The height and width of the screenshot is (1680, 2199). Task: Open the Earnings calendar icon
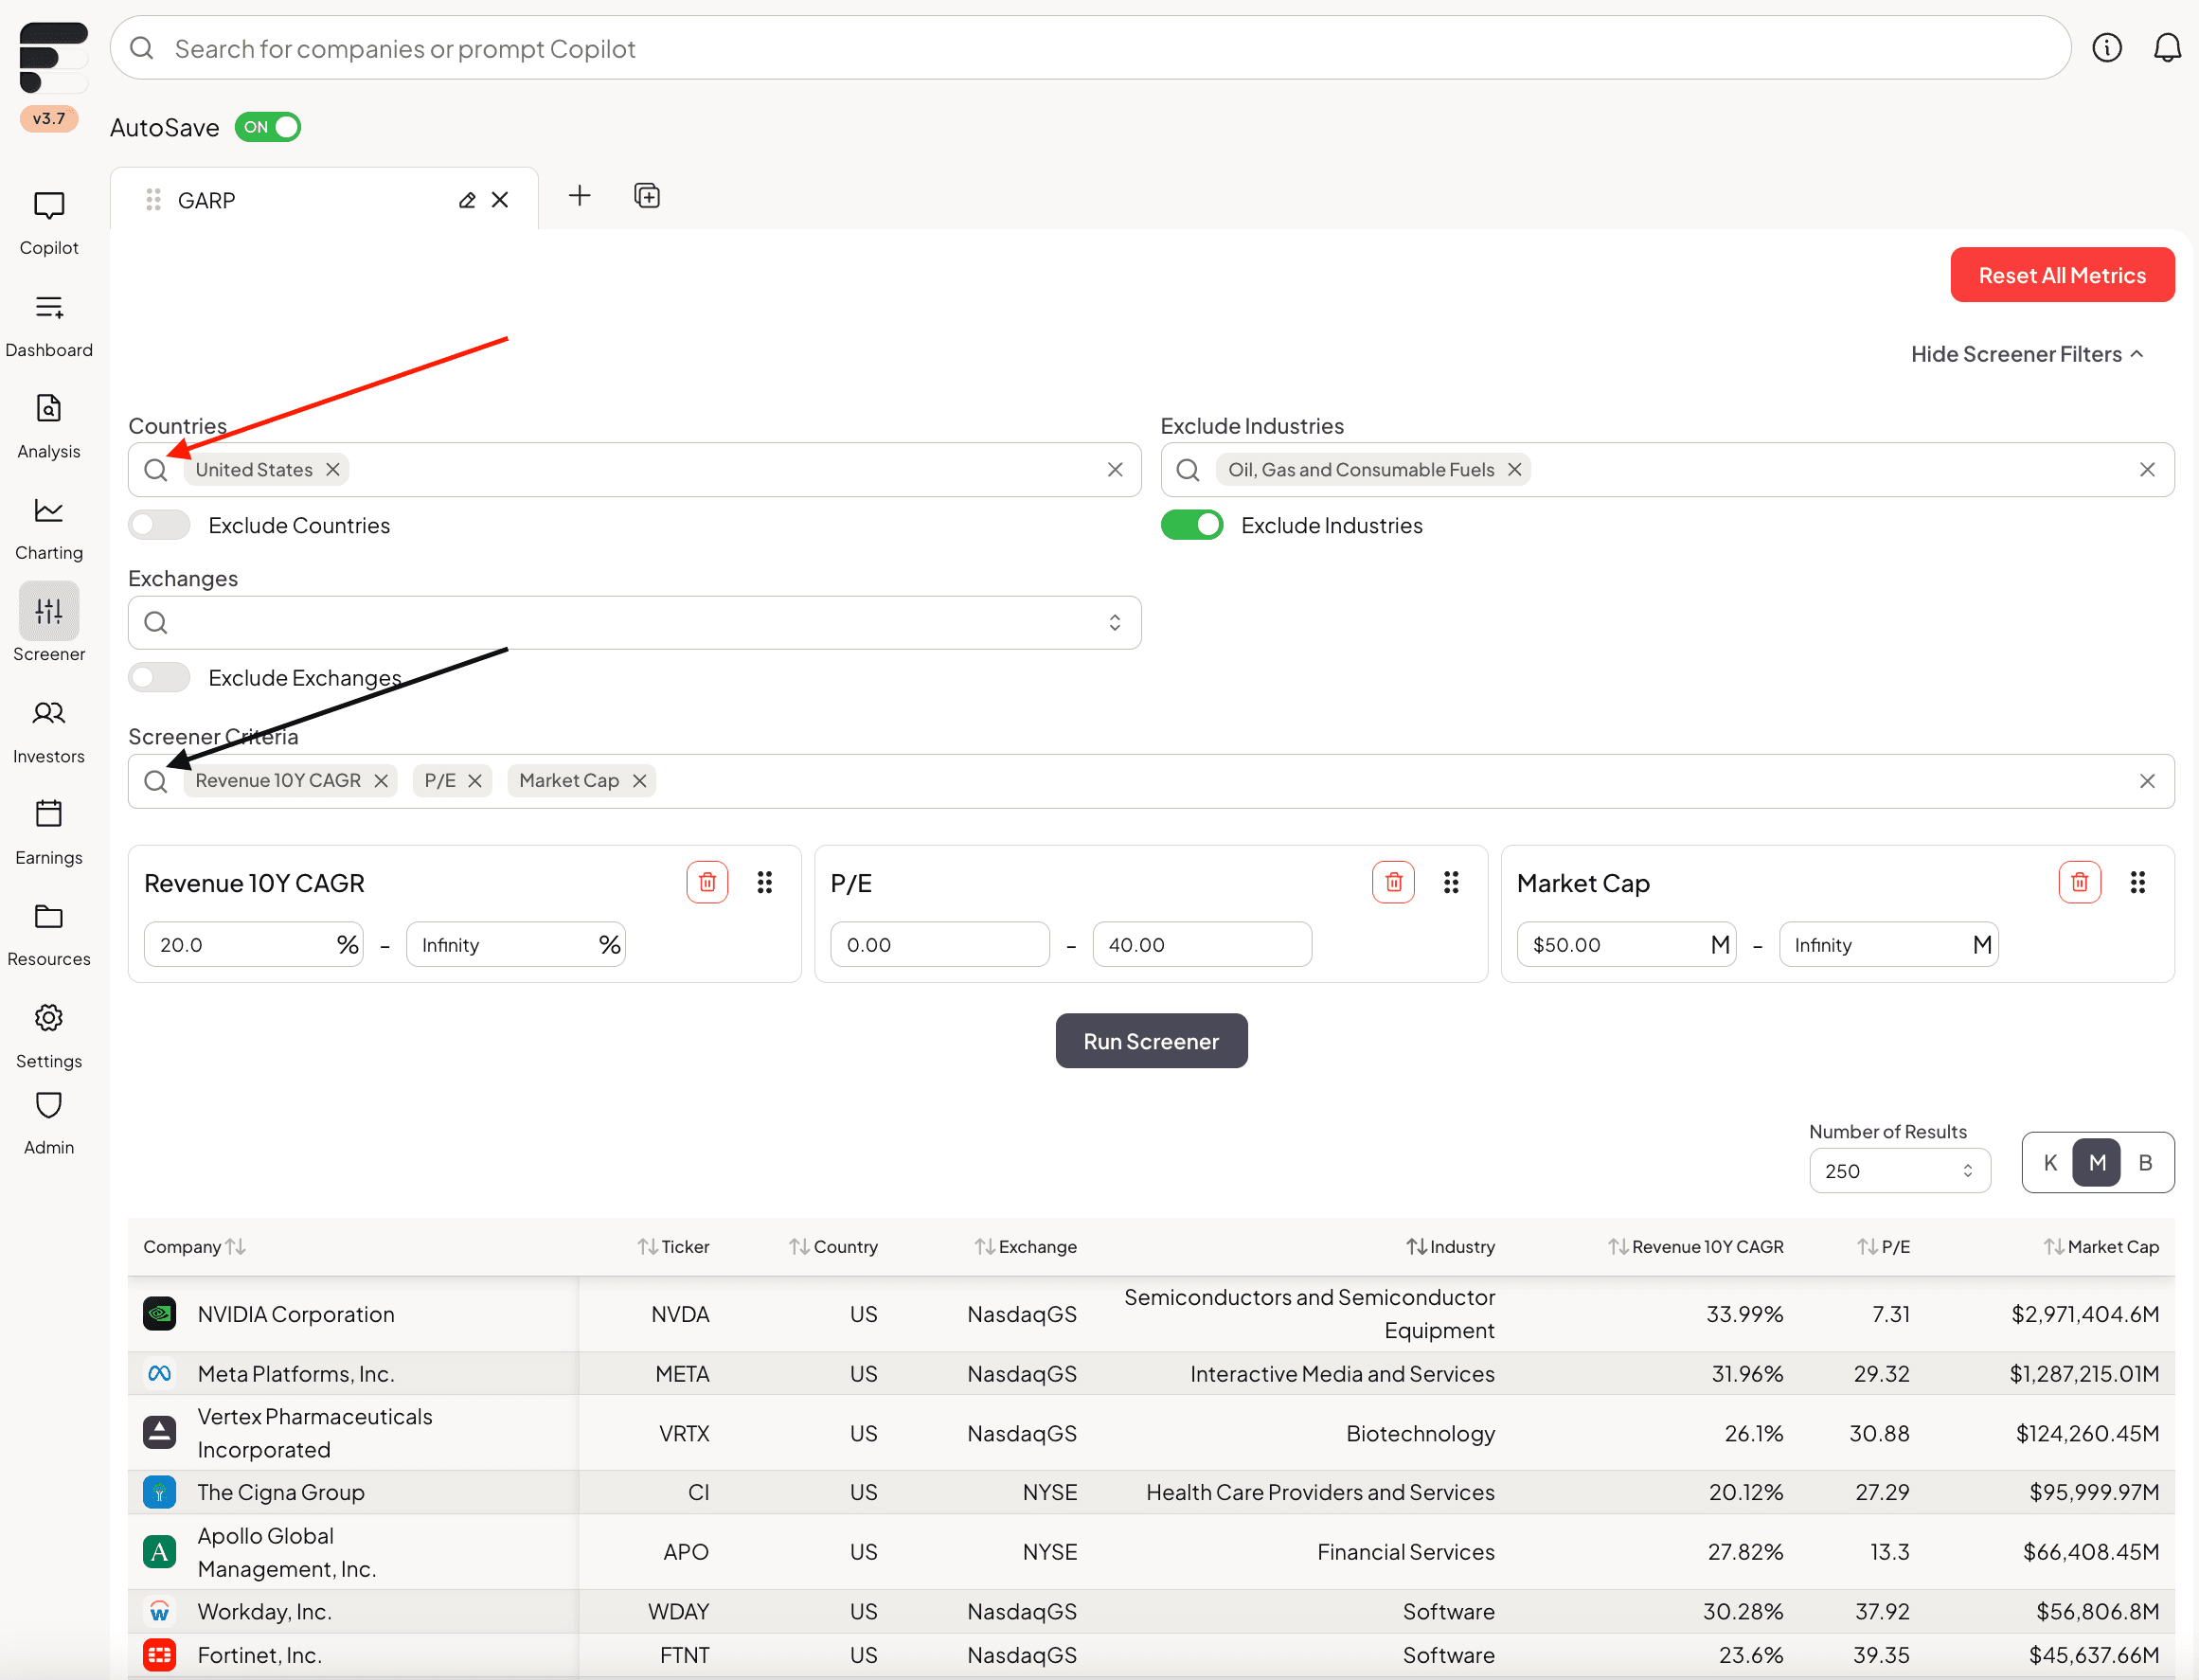point(48,813)
